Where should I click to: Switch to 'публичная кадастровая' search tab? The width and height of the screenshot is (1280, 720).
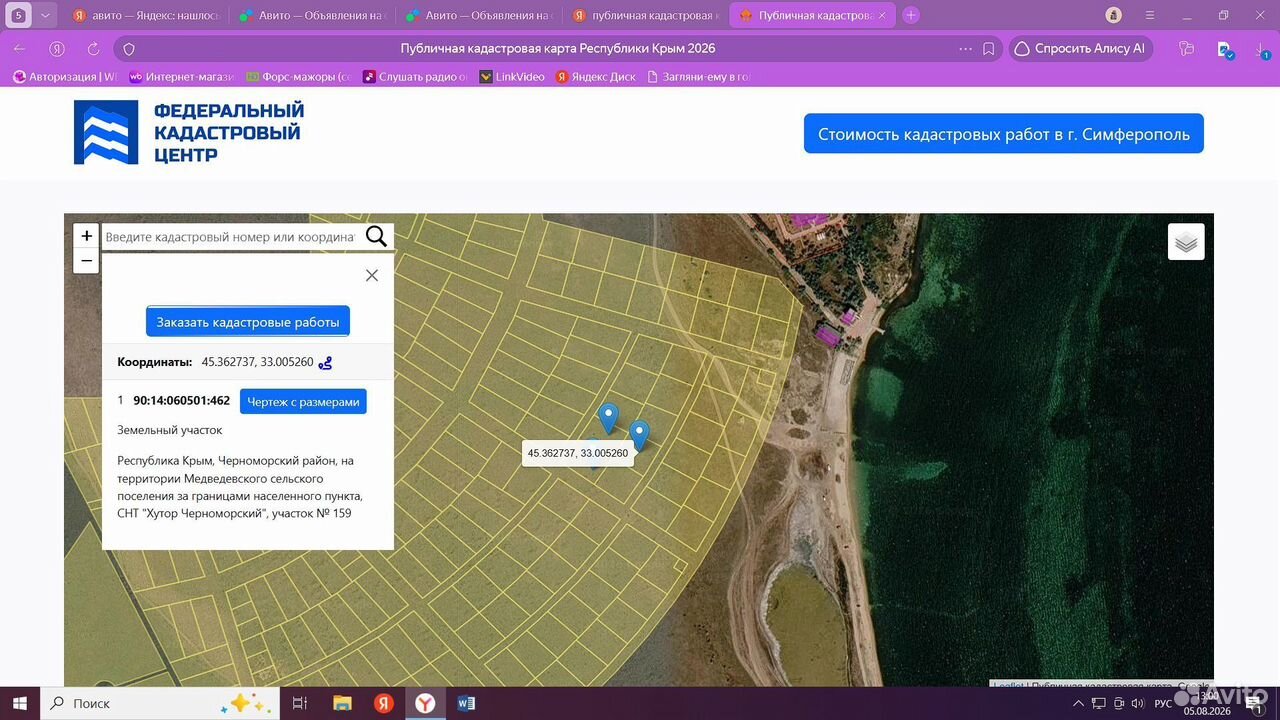pos(645,16)
